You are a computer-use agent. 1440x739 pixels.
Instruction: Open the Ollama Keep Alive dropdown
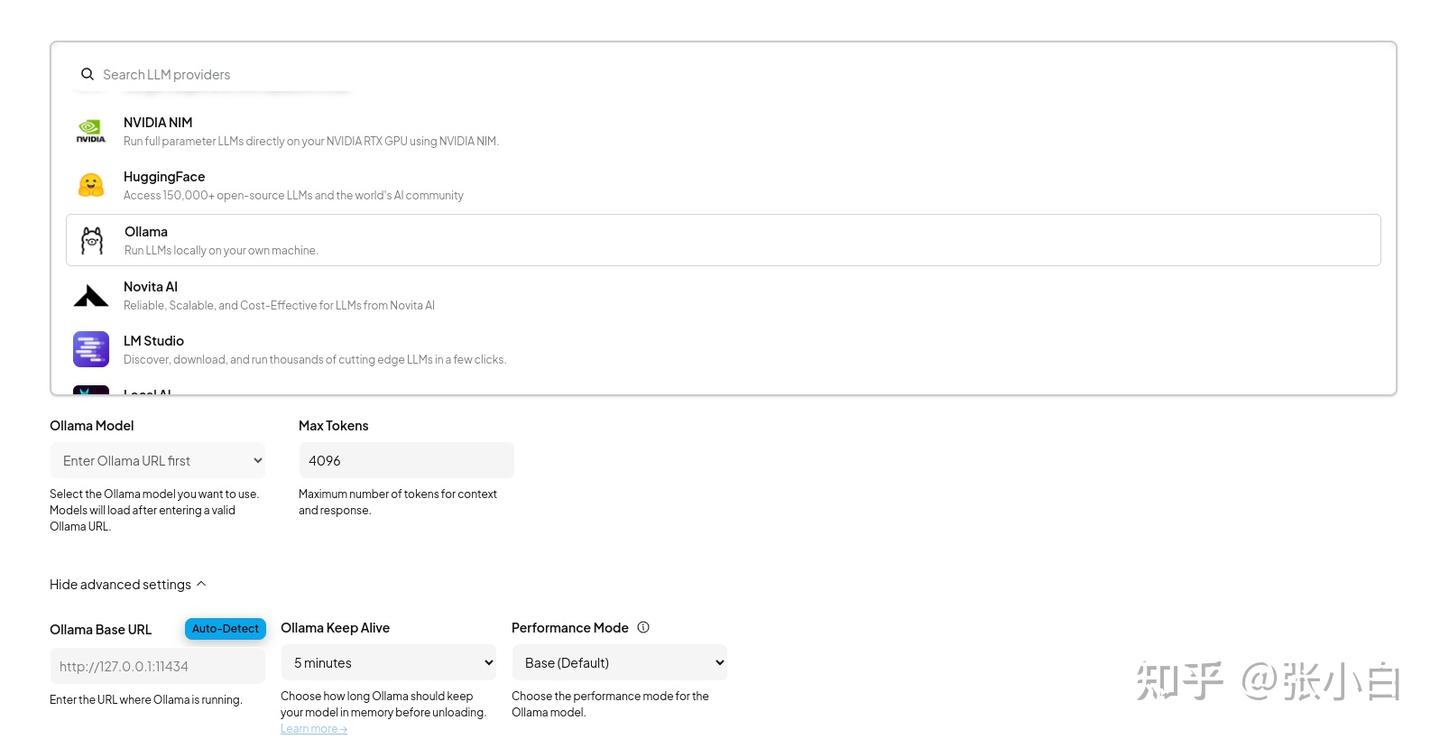(x=388, y=662)
